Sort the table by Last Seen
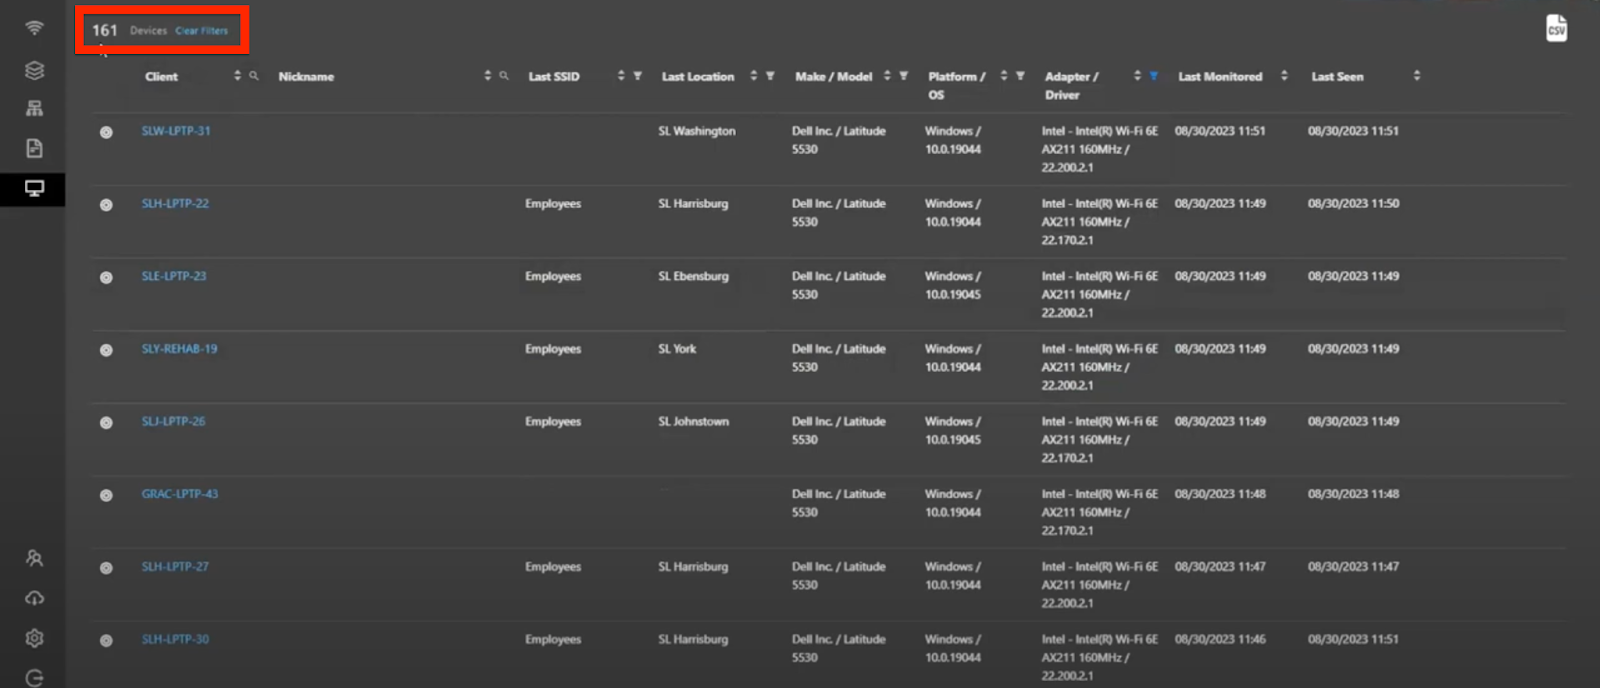 click(1416, 76)
